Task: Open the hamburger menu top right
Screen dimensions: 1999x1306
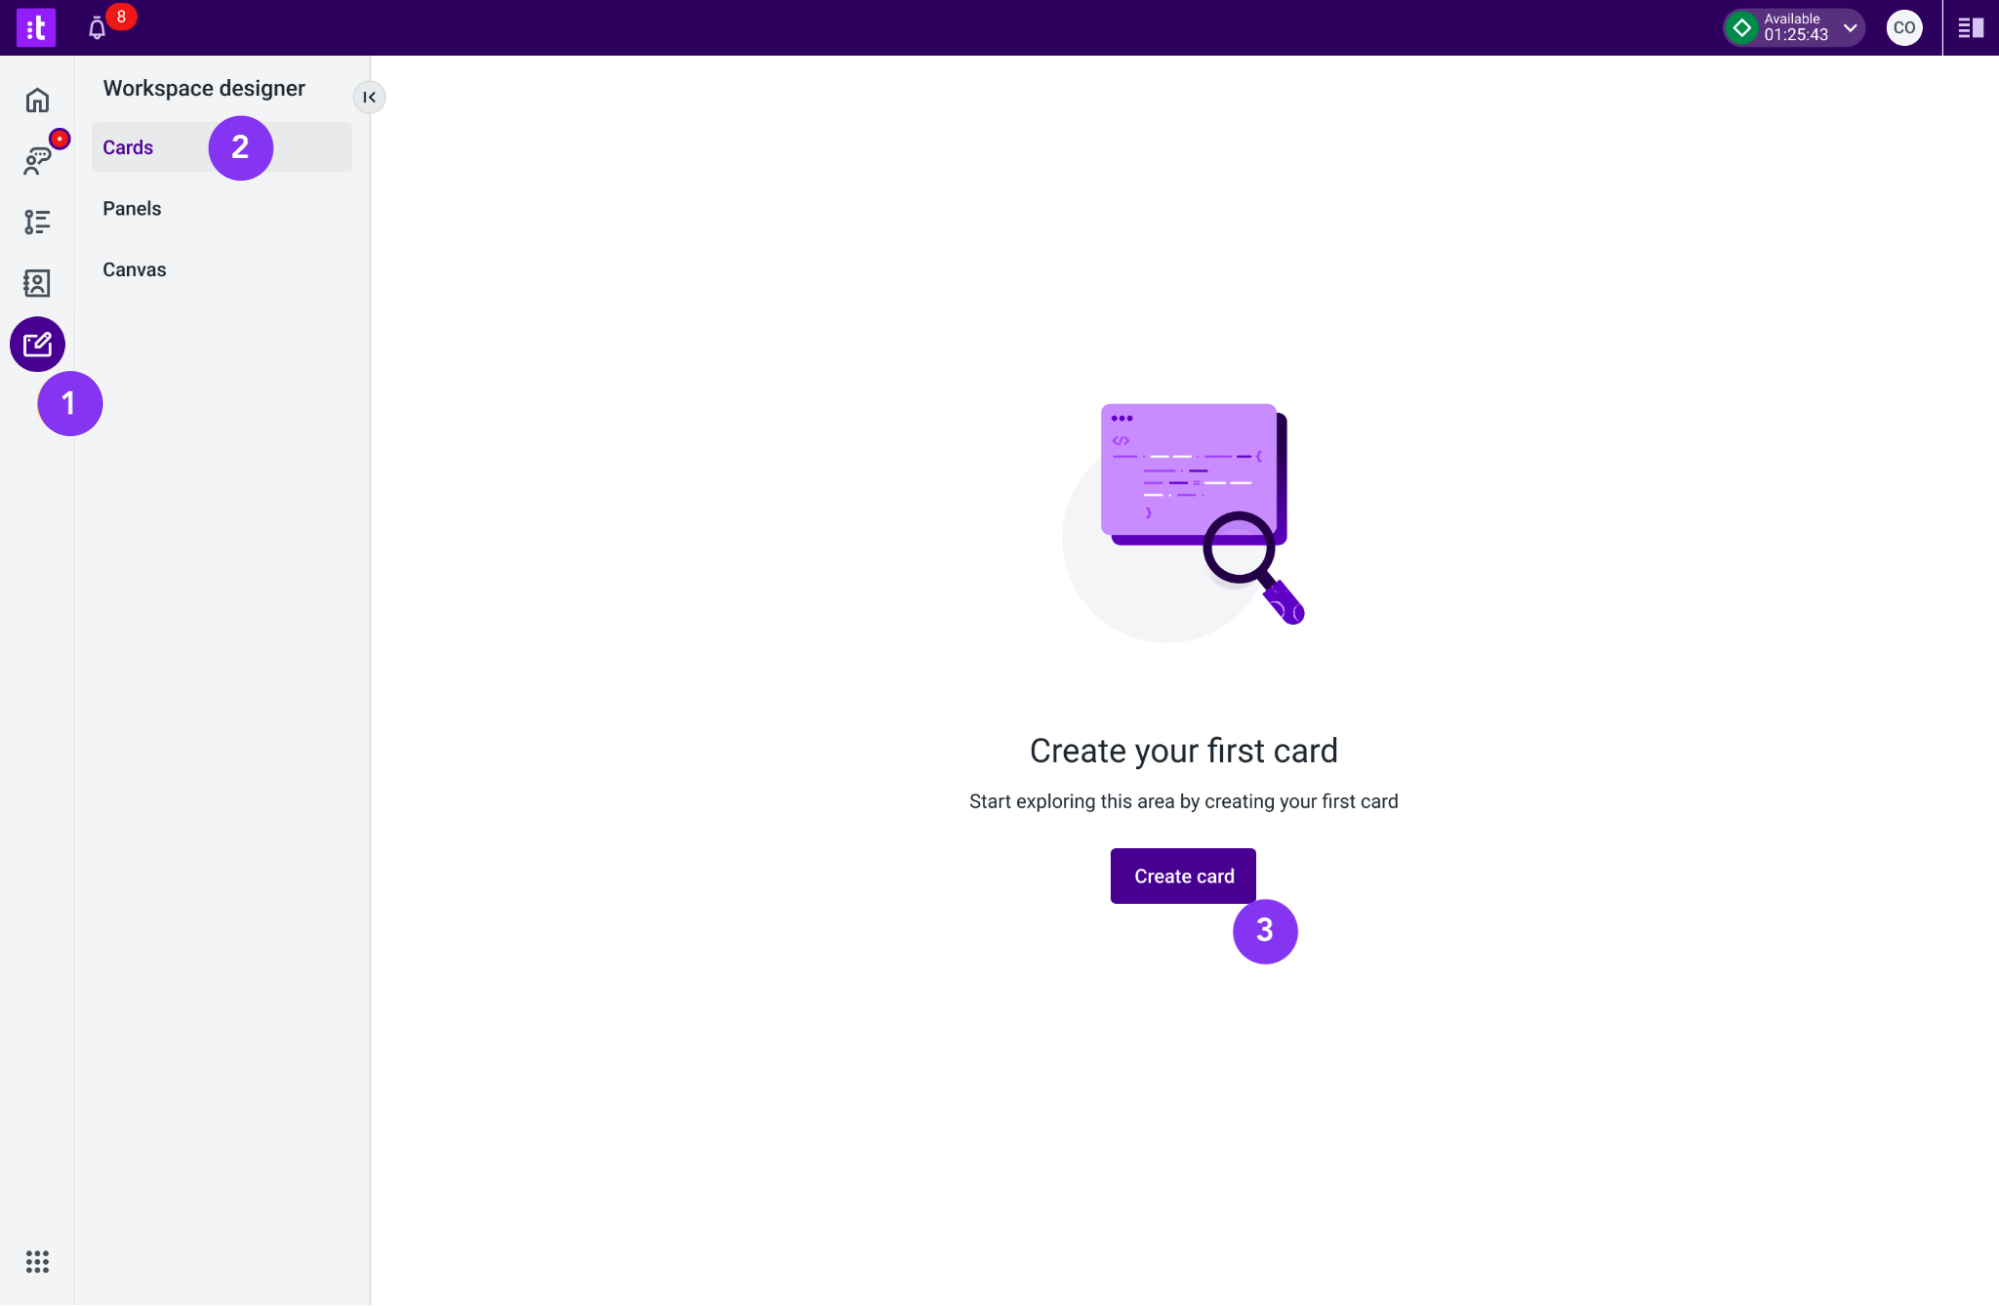Action: pyautogui.click(x=1971, y=28)
